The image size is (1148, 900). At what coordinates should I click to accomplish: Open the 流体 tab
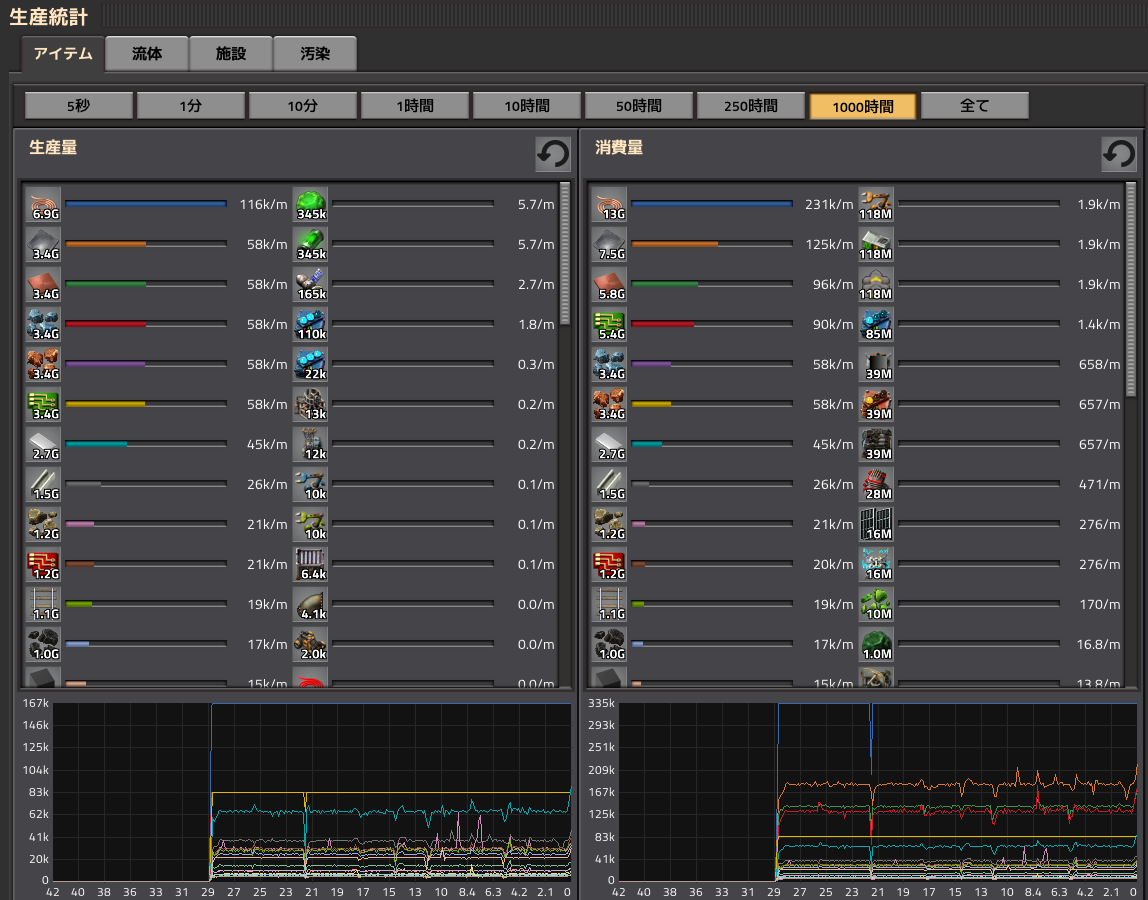pyautogui.click(x=147, y=54)
